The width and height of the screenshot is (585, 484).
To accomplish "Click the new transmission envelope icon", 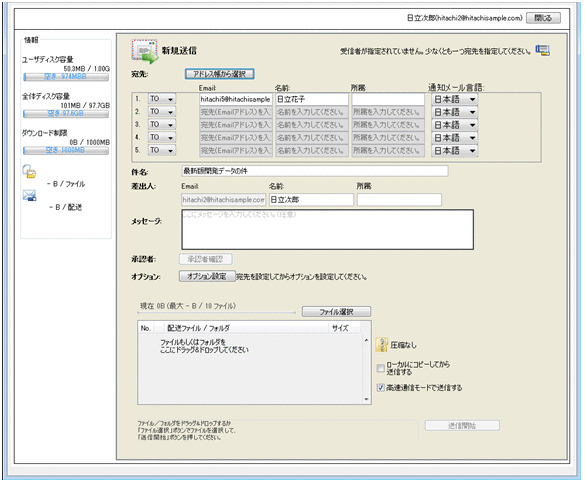I will (144, 50).
